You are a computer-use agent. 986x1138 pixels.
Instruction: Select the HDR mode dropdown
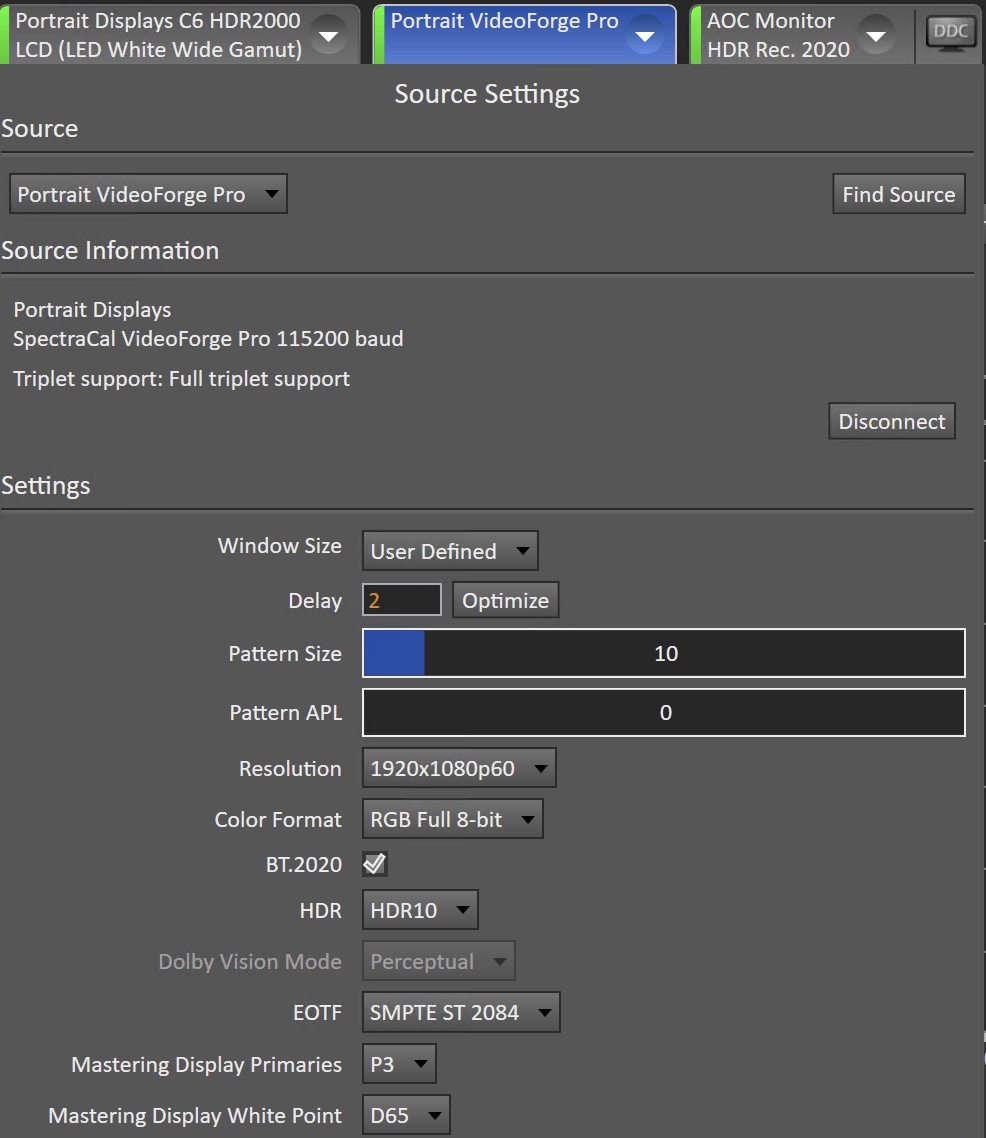pos(420,909)
